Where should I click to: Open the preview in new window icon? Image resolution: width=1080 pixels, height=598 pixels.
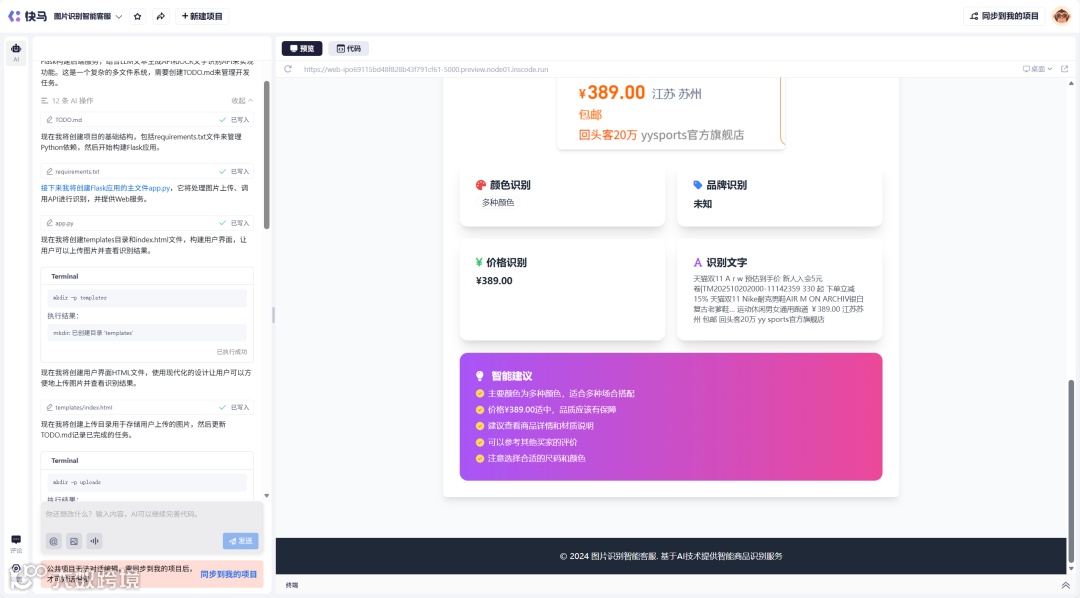tap(1065, 69)
